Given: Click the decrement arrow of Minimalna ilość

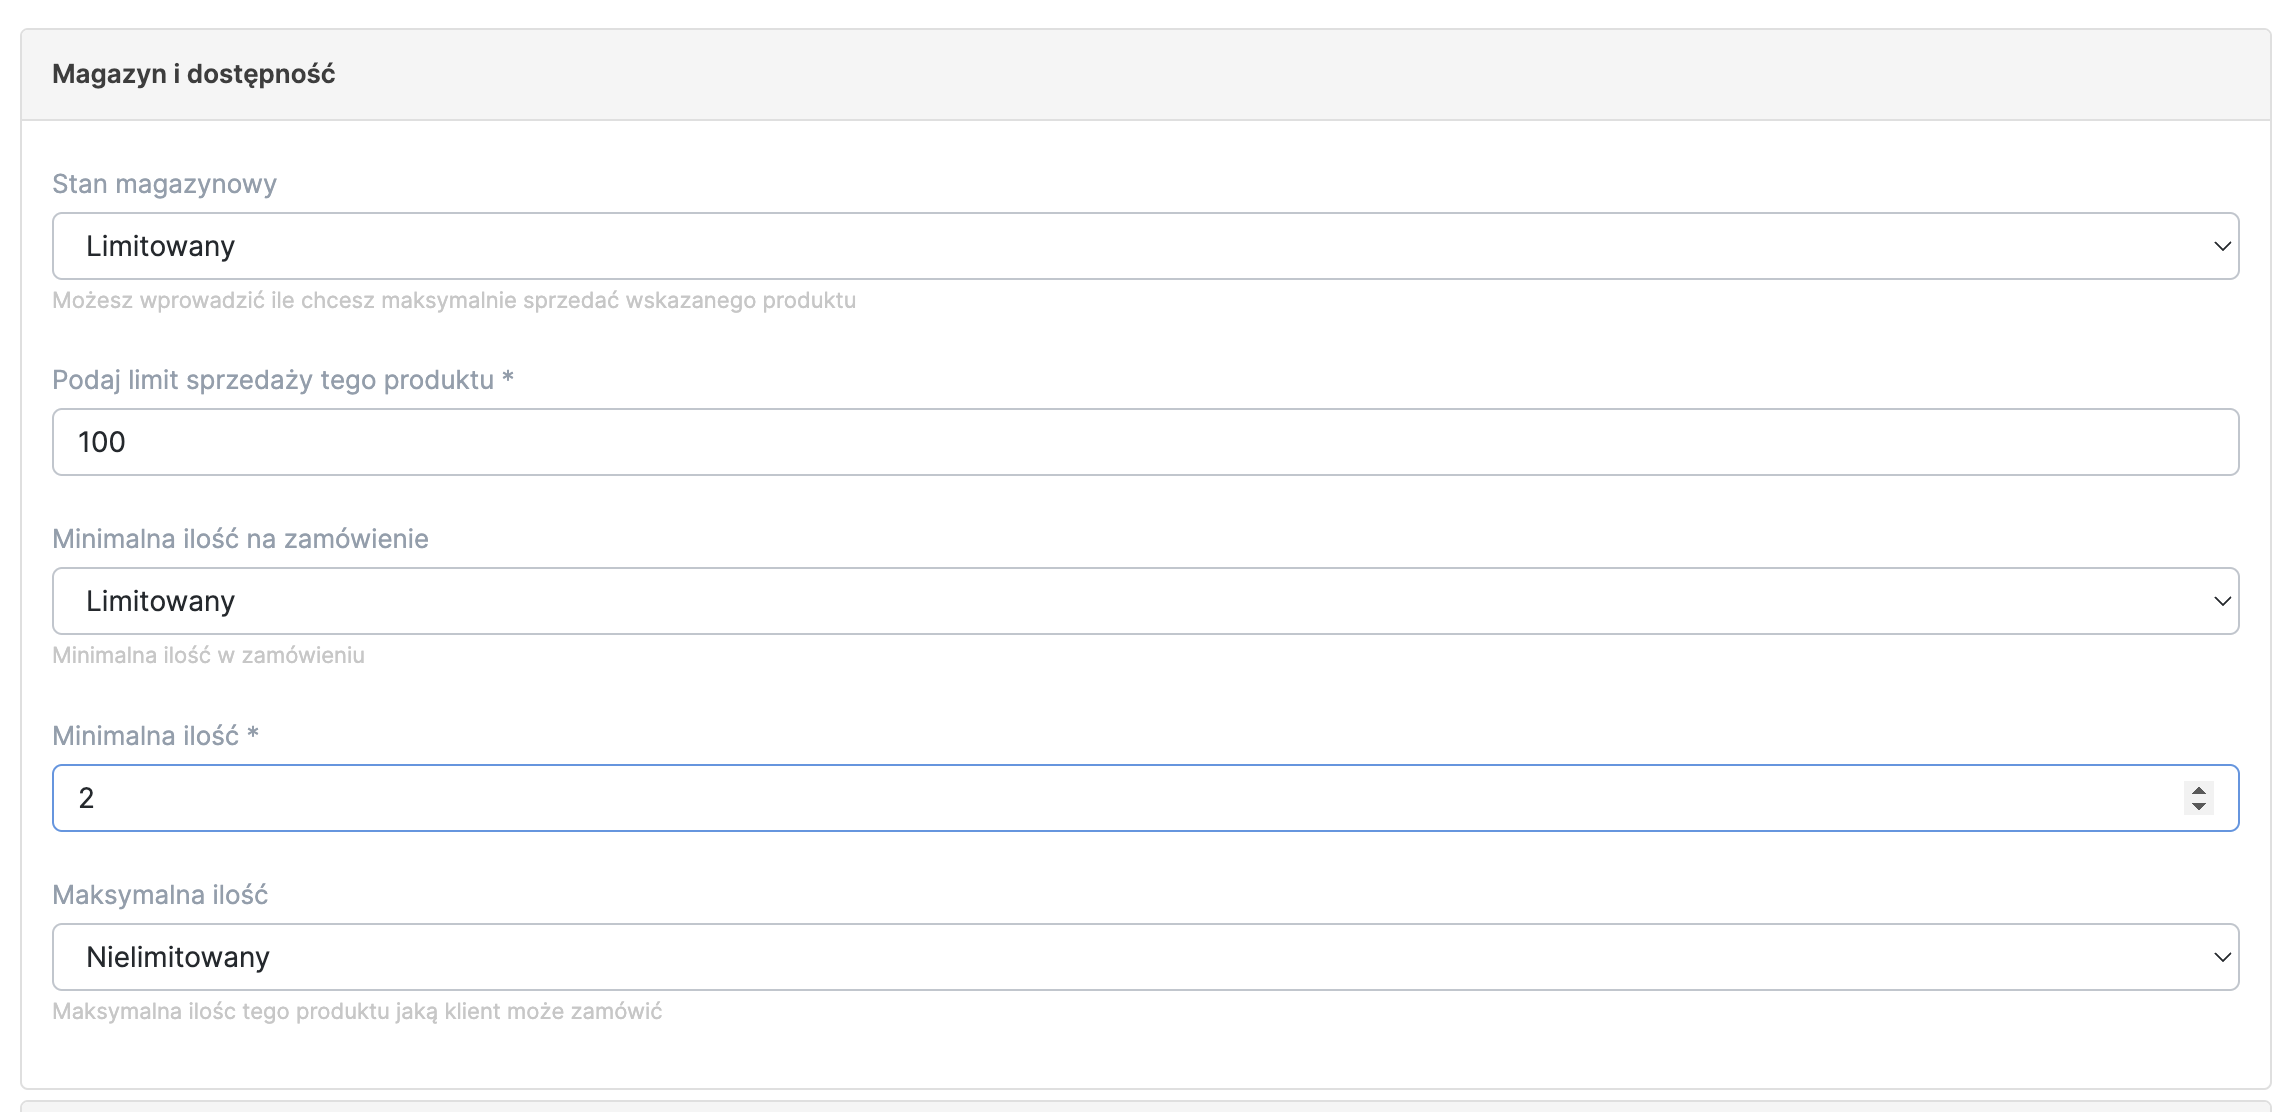Looking at the screenshot, I should [2198, 806].
